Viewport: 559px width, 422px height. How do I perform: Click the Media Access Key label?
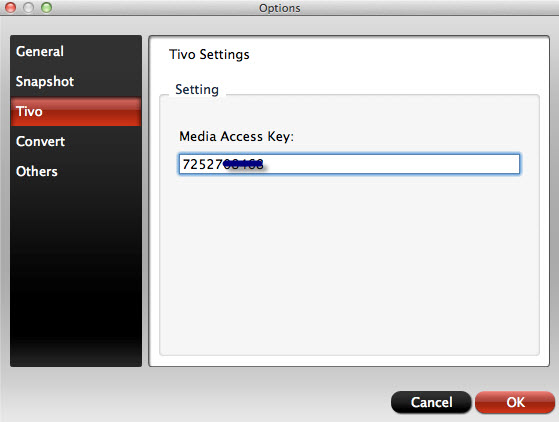[236, 137]
